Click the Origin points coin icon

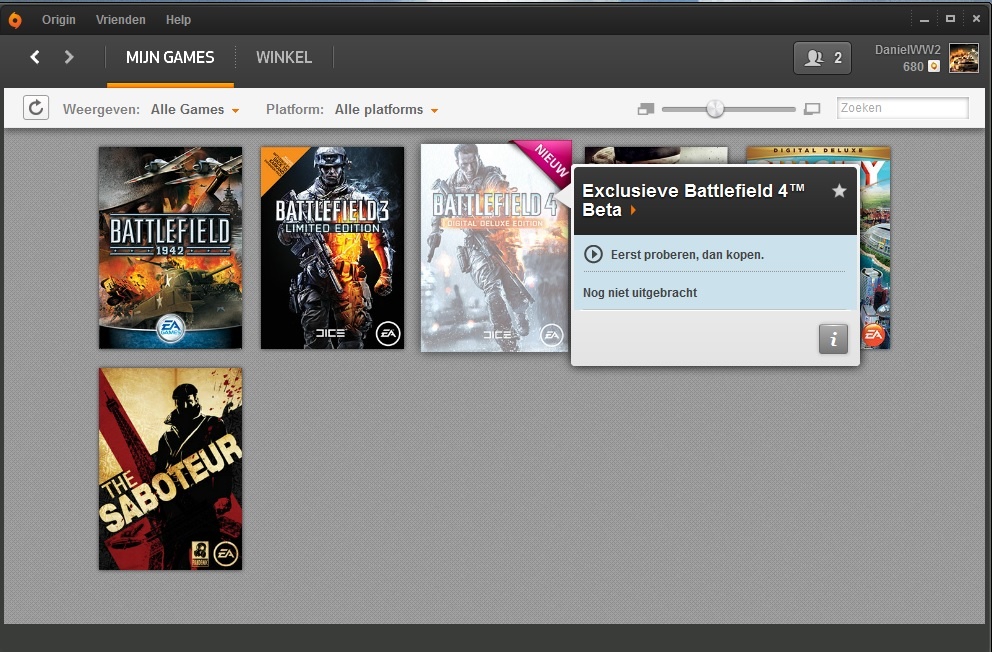[934, 66]
